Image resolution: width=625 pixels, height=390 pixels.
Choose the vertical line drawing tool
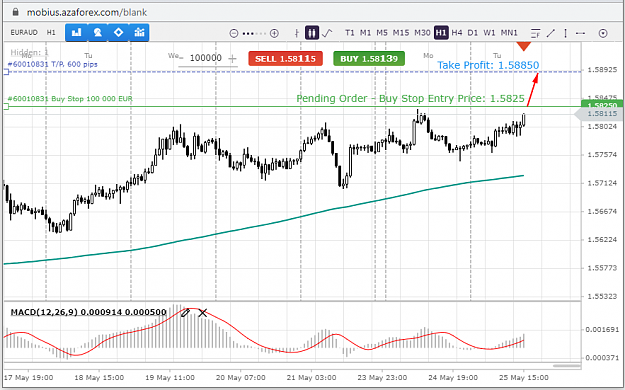(x=566, y=33)
